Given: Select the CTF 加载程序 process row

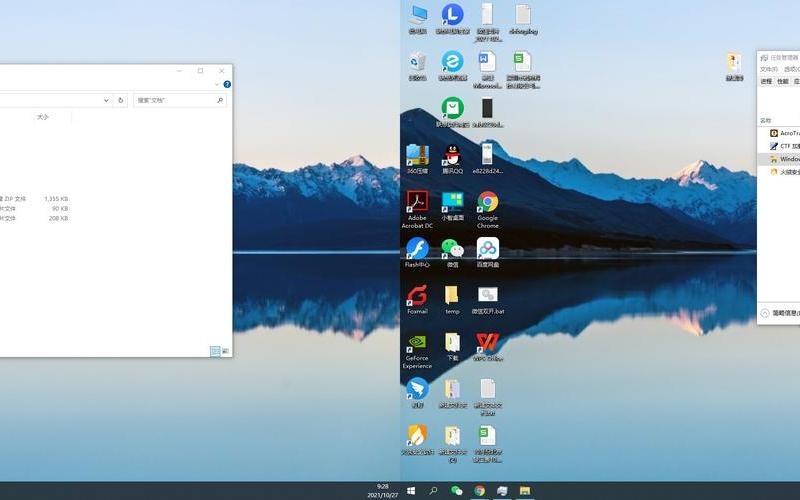Looking at the screenshot, I should tap(779, 146).
